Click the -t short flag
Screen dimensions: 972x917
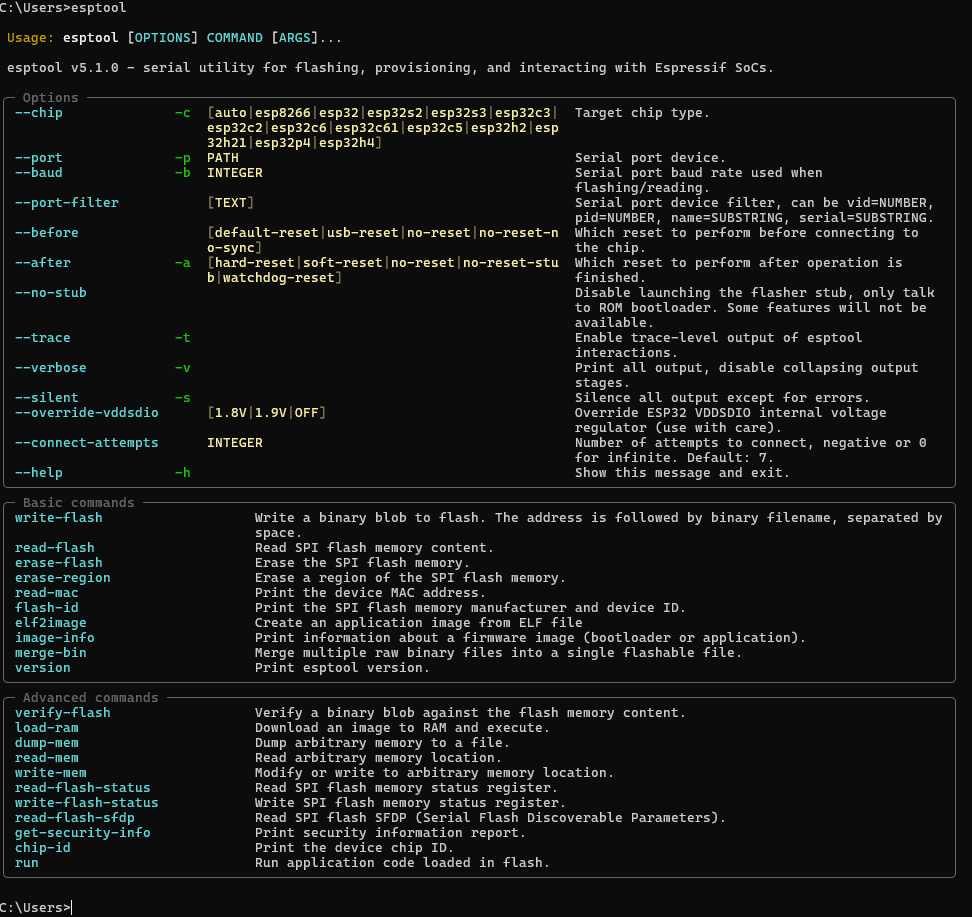pyautogui.click(x=182, y=338)
